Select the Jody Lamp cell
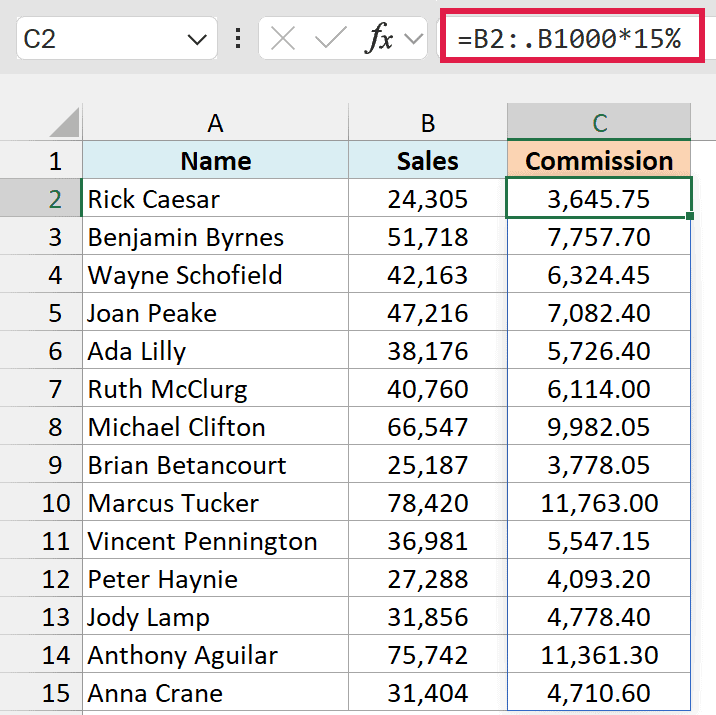The width and height of the screenshot is (716, 715). (x=216, y=616)
